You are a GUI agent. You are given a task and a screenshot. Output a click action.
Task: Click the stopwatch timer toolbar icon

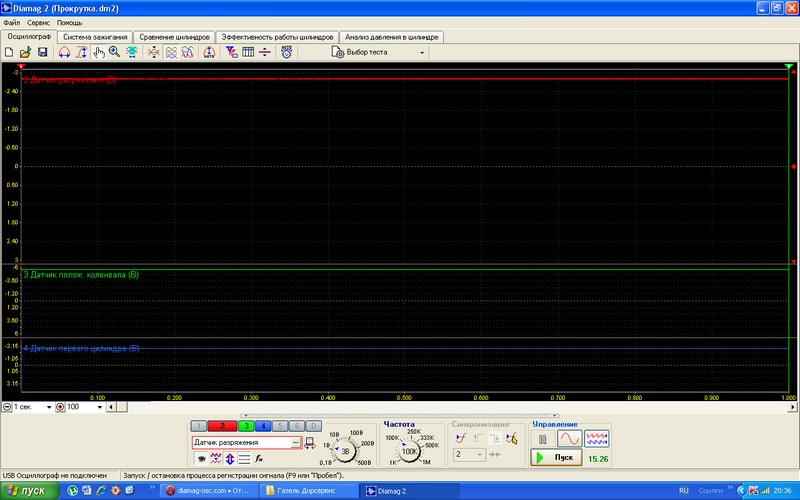click(286, 52)
